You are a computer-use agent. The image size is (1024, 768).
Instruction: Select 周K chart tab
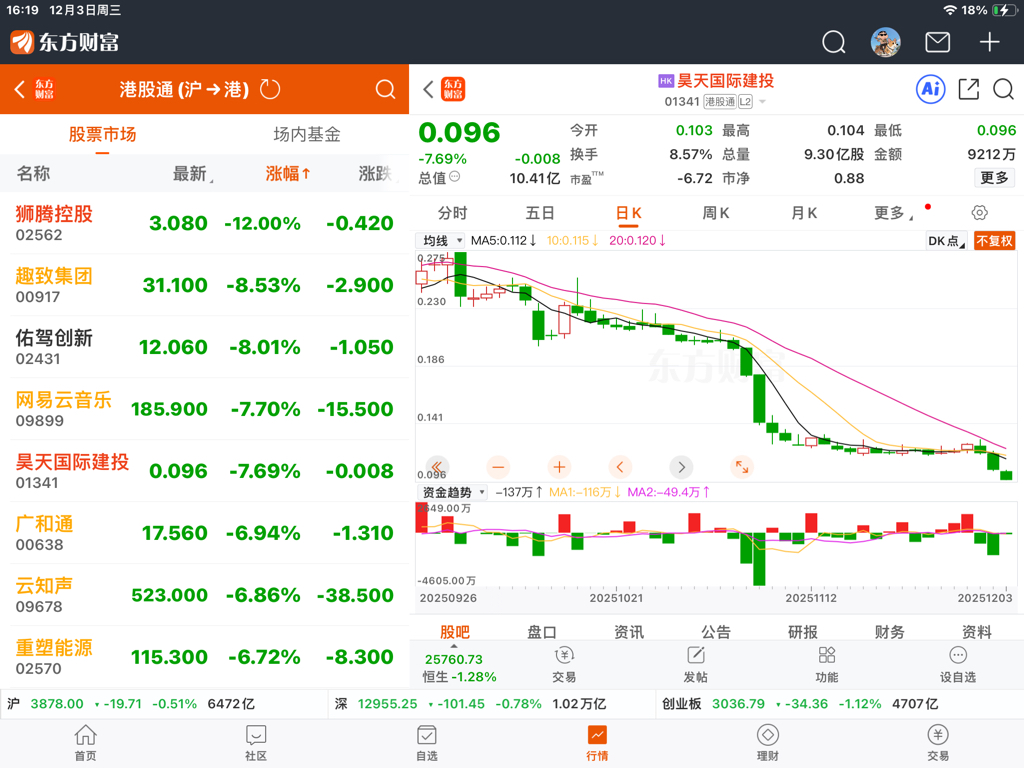[715, 213]
